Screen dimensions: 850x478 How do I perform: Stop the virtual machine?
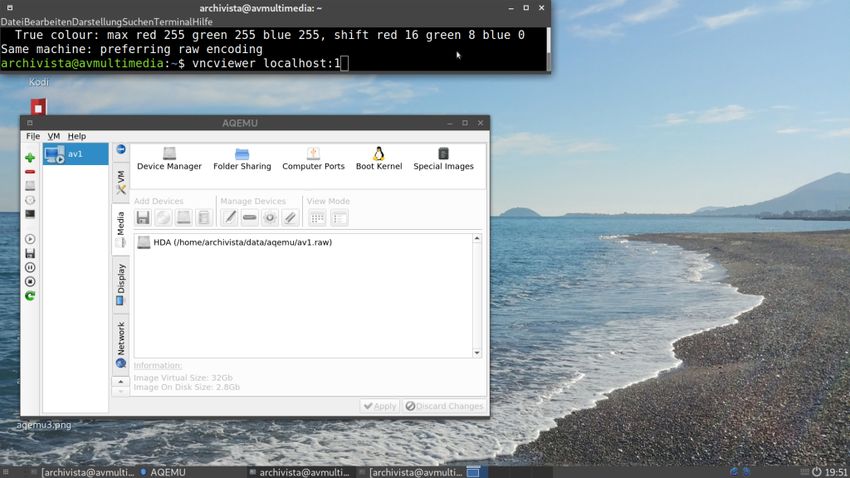click(30, 282)
